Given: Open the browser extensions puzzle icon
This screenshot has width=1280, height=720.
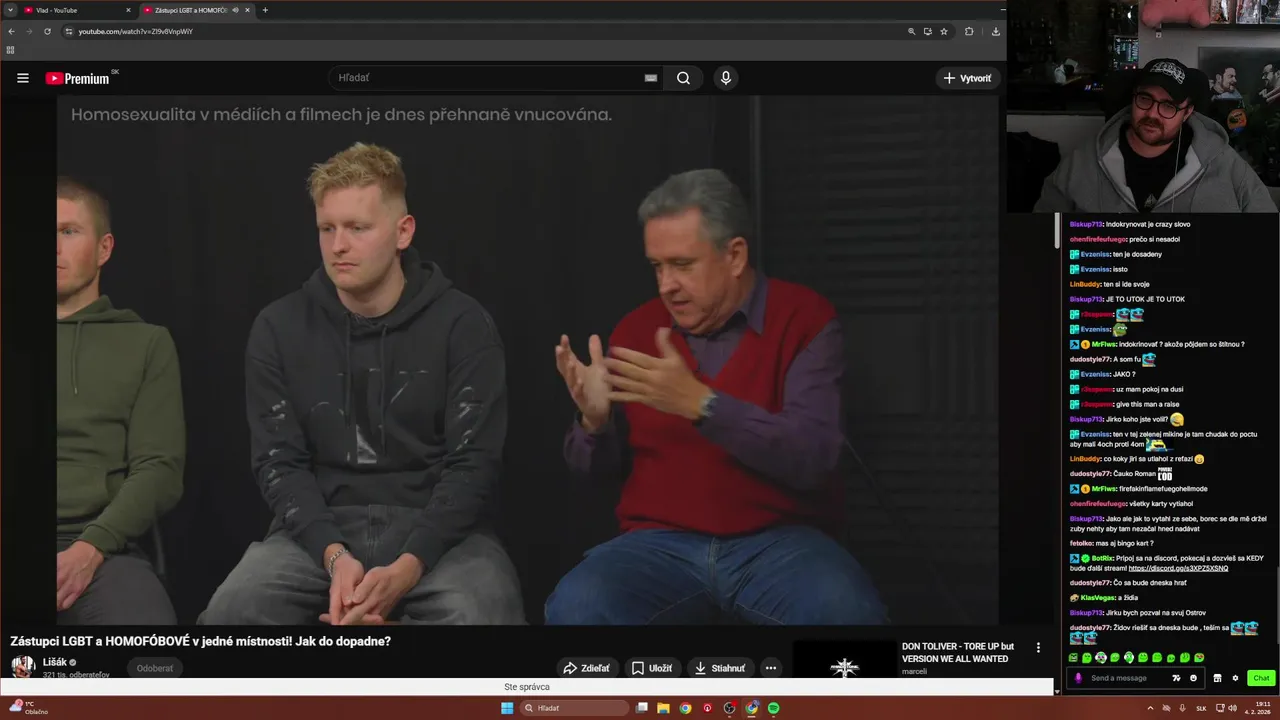Looking at the screenshot, I should click(x=969, y=31).
